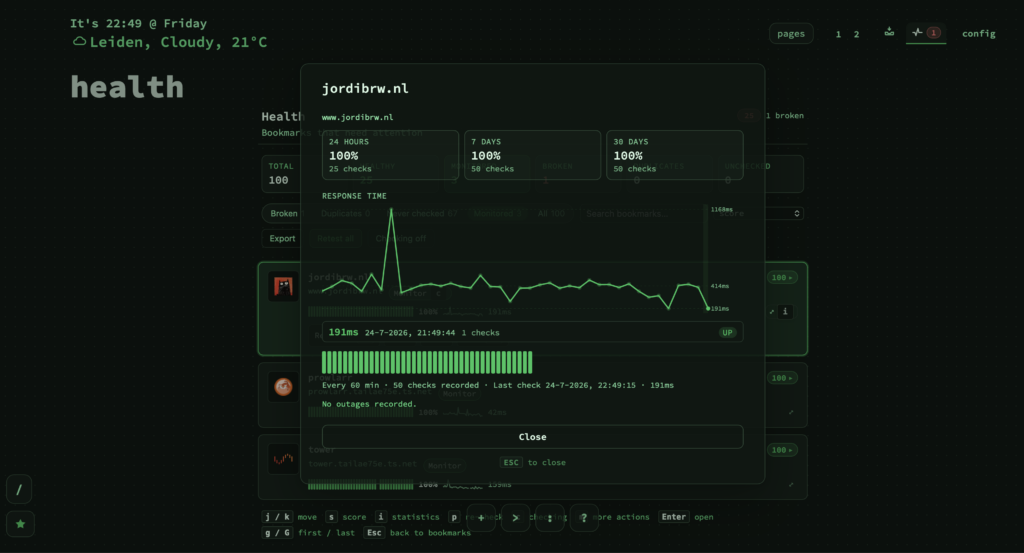Viewport: 1024px width, 553px height.
Task: Expand the 100 score badge on tower
Action: coord(782,450)
